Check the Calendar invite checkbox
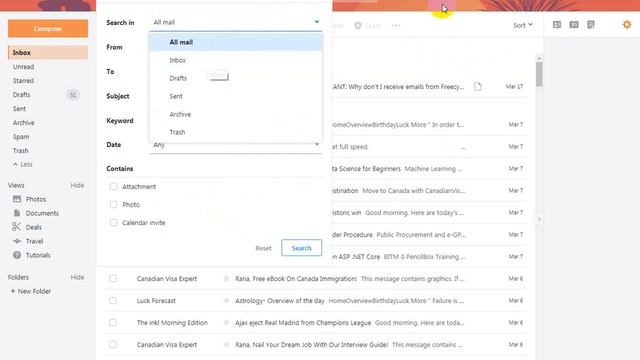 (113, 222)
